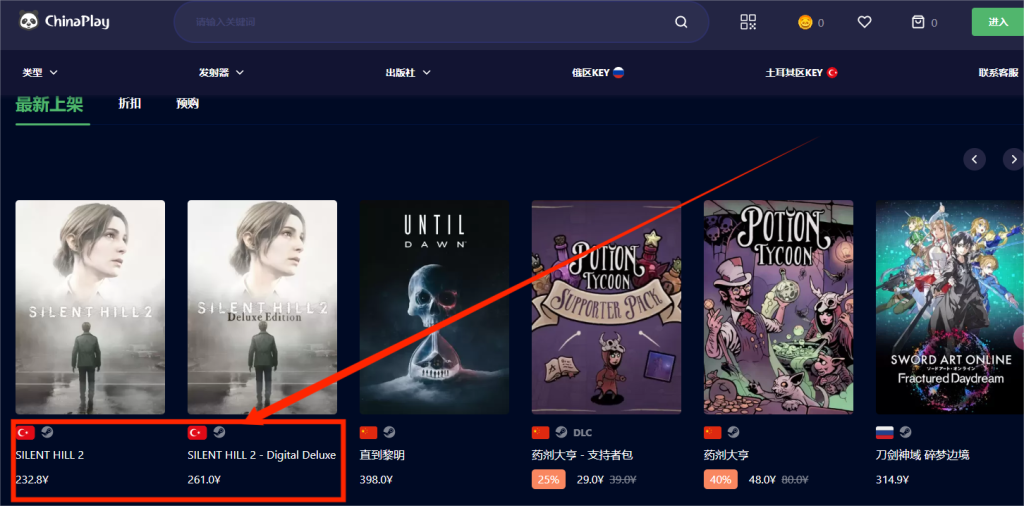Viewport: 1024px width, 506px height.
Task: Select the 最新上架 tab
Action: click(49, 104)
